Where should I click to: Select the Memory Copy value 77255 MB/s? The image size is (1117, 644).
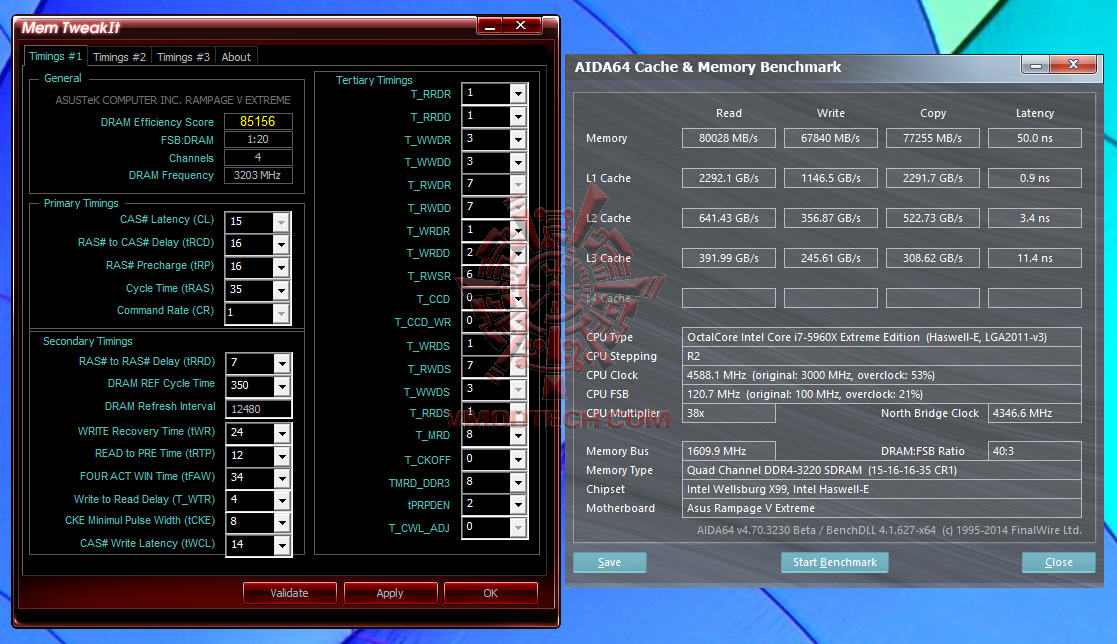coord(932,138)
